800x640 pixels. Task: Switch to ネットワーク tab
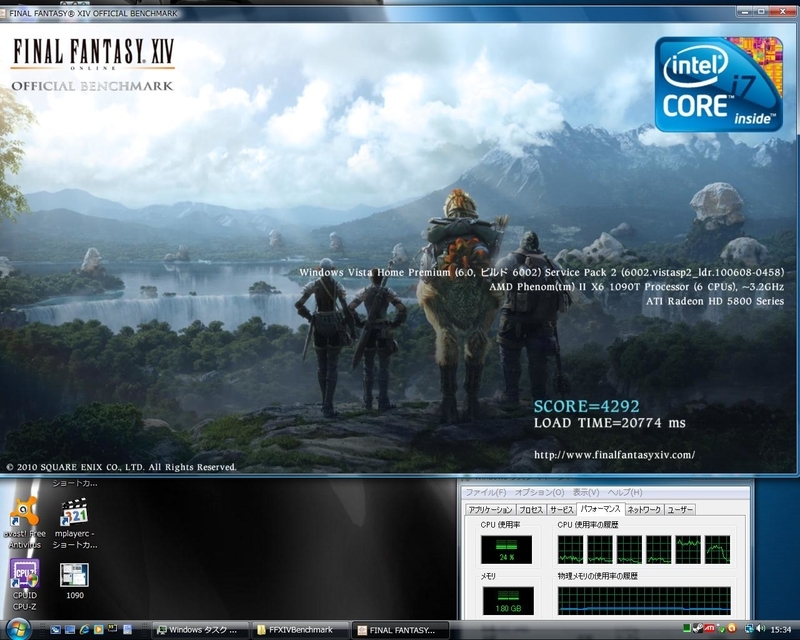coord(643,509)
